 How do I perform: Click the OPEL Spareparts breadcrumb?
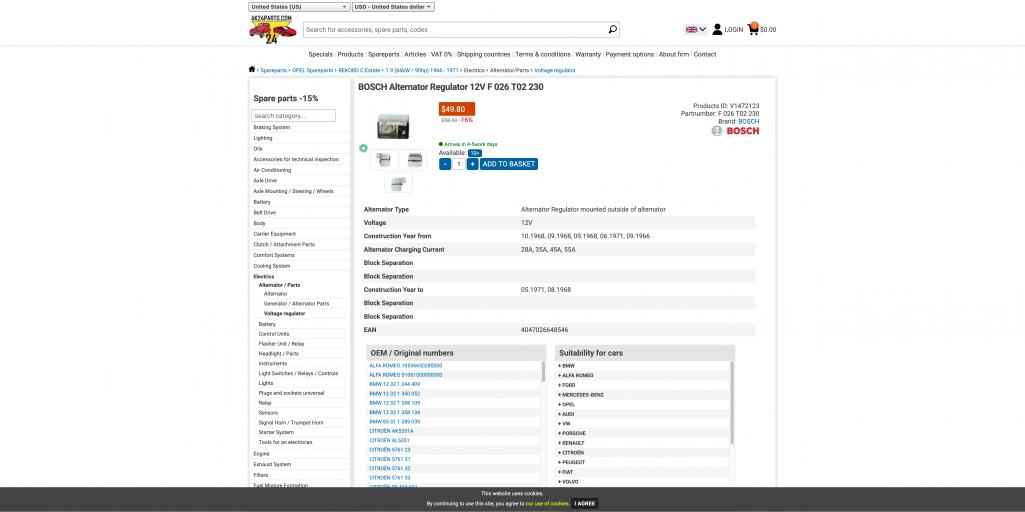pyautogui.click(x=311, y=70)
